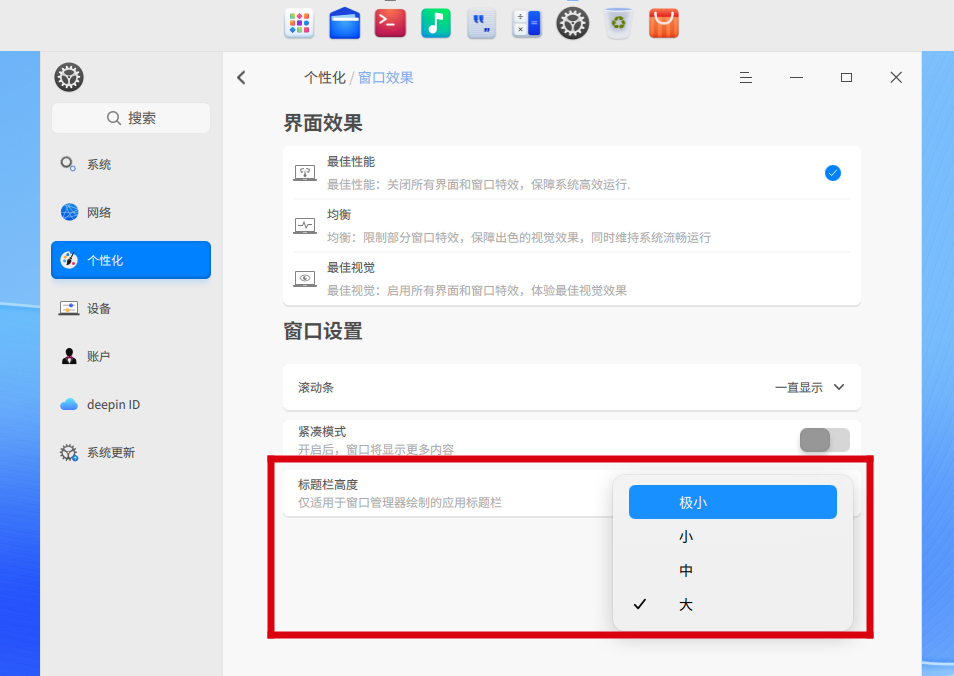This screenshot has height=676, width=954.
Task: Open the file manager from the dock
Action: 344,24
